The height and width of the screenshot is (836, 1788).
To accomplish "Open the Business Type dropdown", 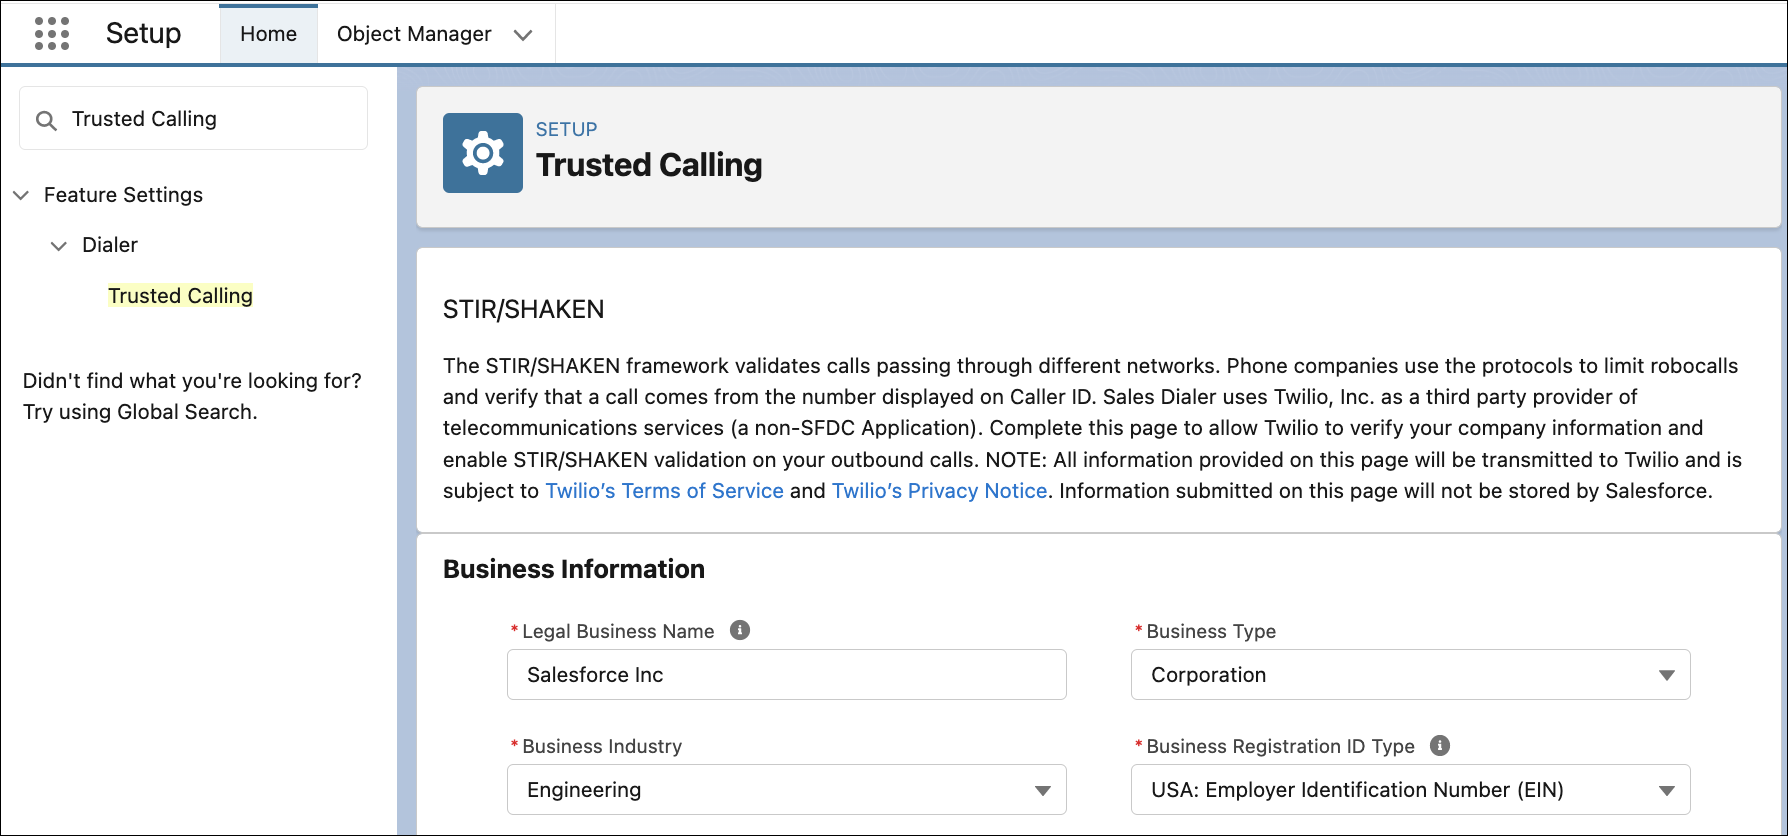I will click(x=1411, y=675).
